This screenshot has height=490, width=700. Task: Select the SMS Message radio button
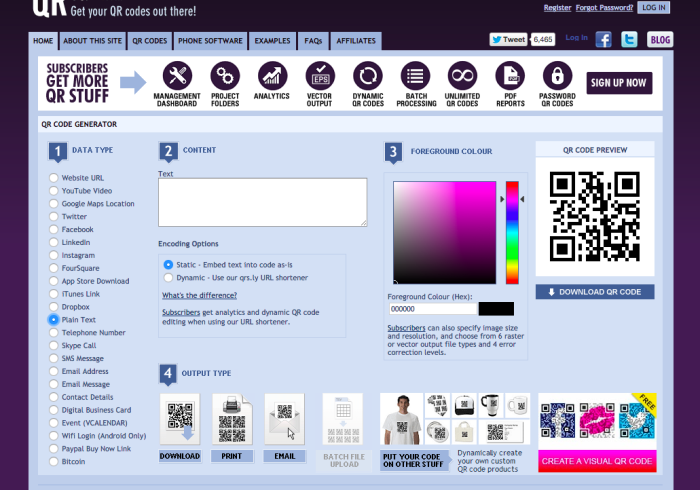click(x=54, y=358)
